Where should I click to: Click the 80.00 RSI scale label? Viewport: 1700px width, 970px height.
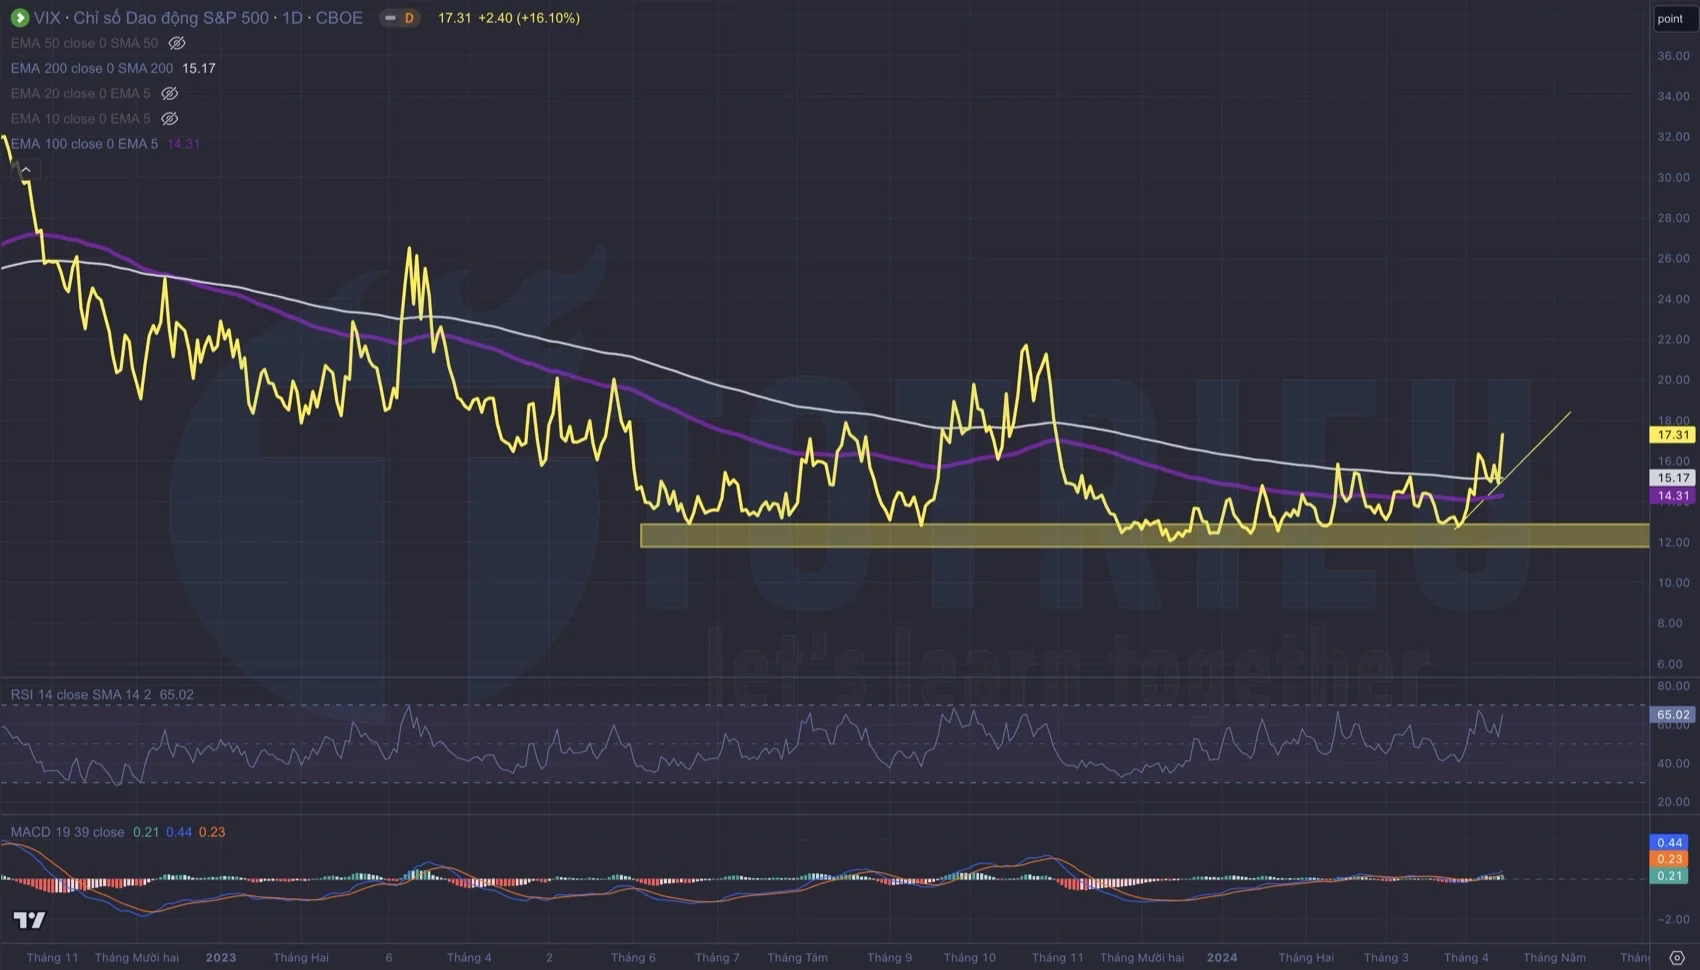1673,686
